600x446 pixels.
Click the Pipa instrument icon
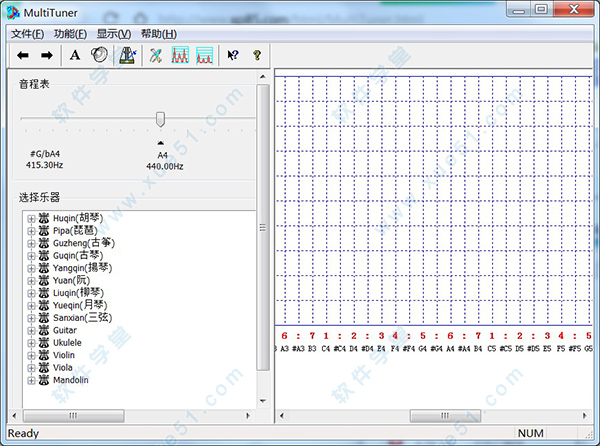pyautogui.click(x=44, y=231)
